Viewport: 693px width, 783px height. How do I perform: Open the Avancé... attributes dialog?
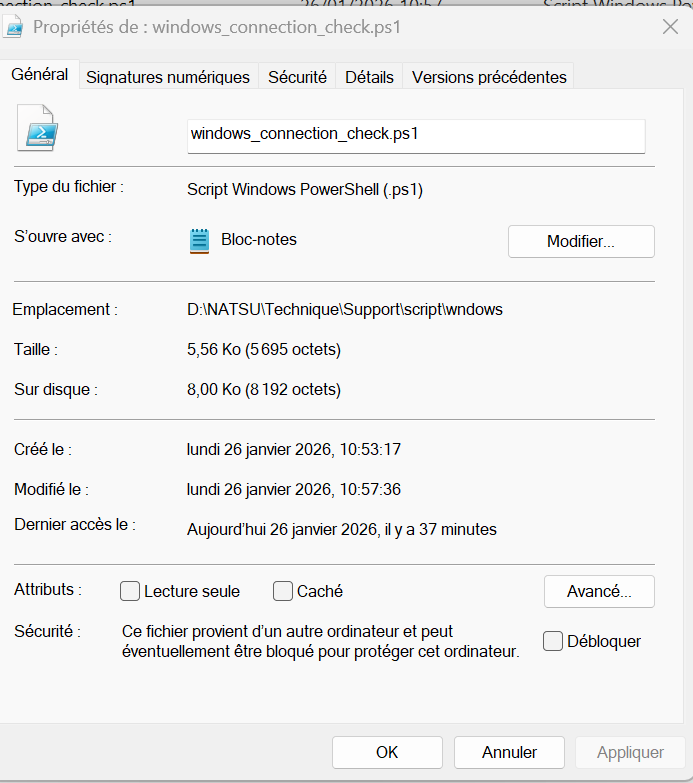tap(599, 591)
